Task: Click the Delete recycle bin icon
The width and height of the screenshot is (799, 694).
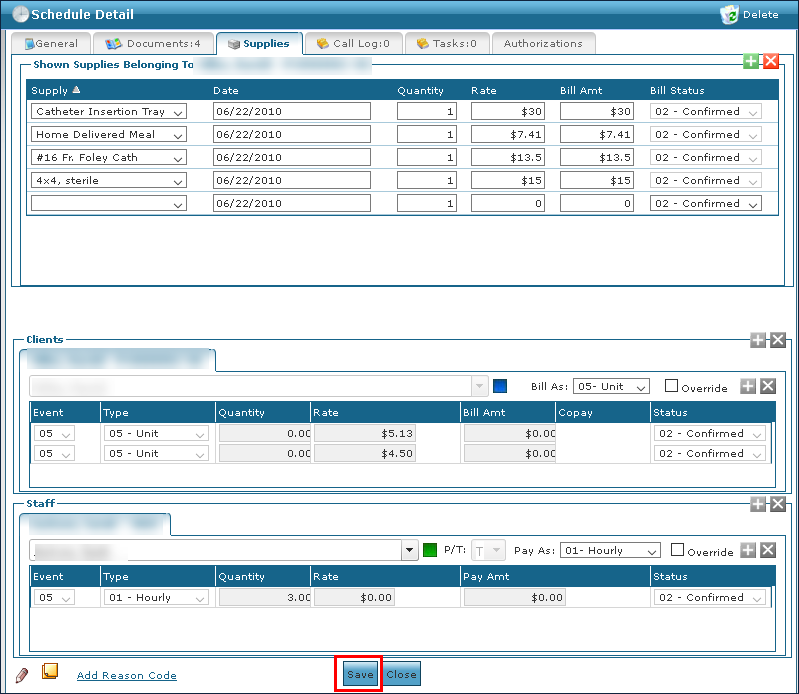Action: point(728,15)
